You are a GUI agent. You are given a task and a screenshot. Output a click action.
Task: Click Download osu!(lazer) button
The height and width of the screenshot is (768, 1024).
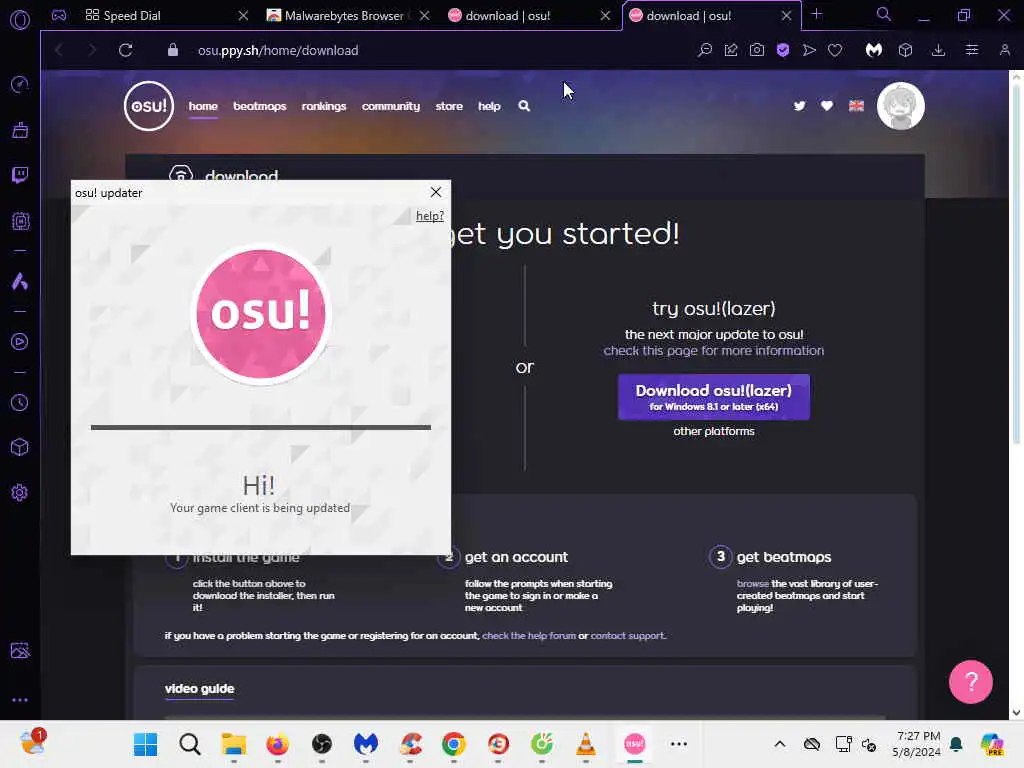pos(713,397)
